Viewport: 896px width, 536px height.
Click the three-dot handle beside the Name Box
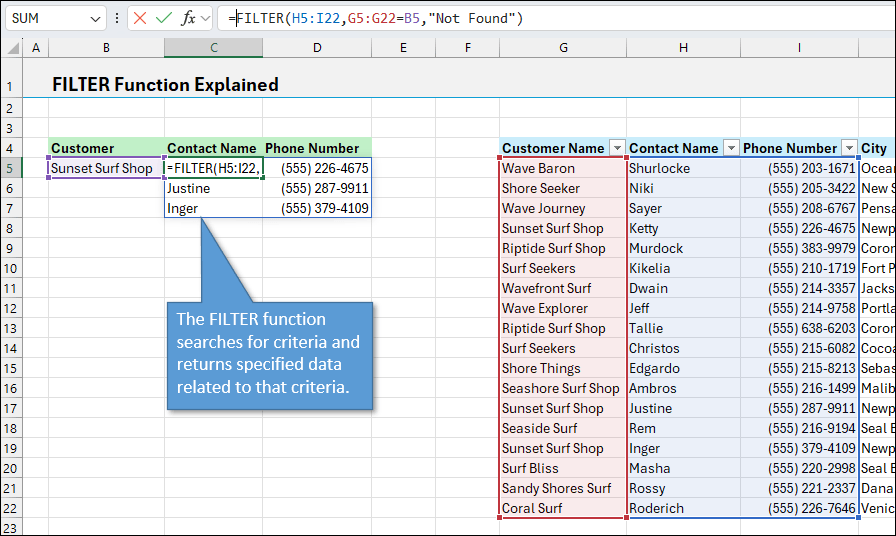118,18
